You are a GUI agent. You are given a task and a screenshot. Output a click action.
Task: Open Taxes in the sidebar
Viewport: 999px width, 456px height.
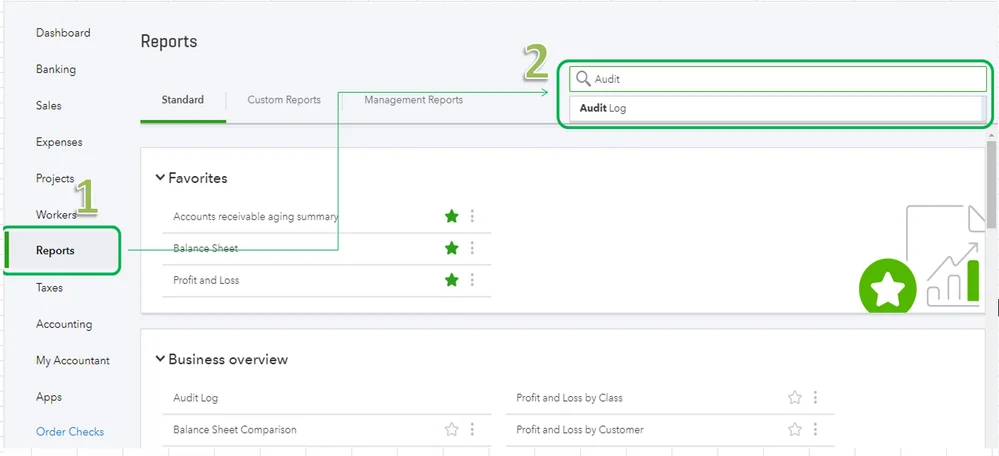[49, 288]
